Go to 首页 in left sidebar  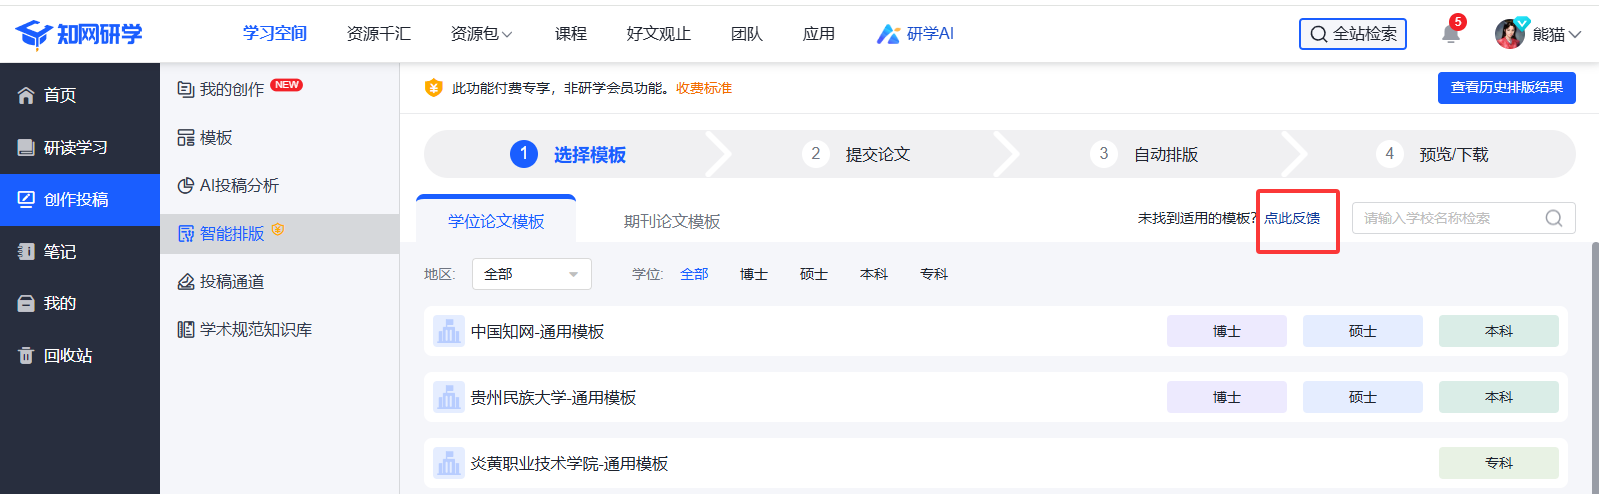point(60,95)
